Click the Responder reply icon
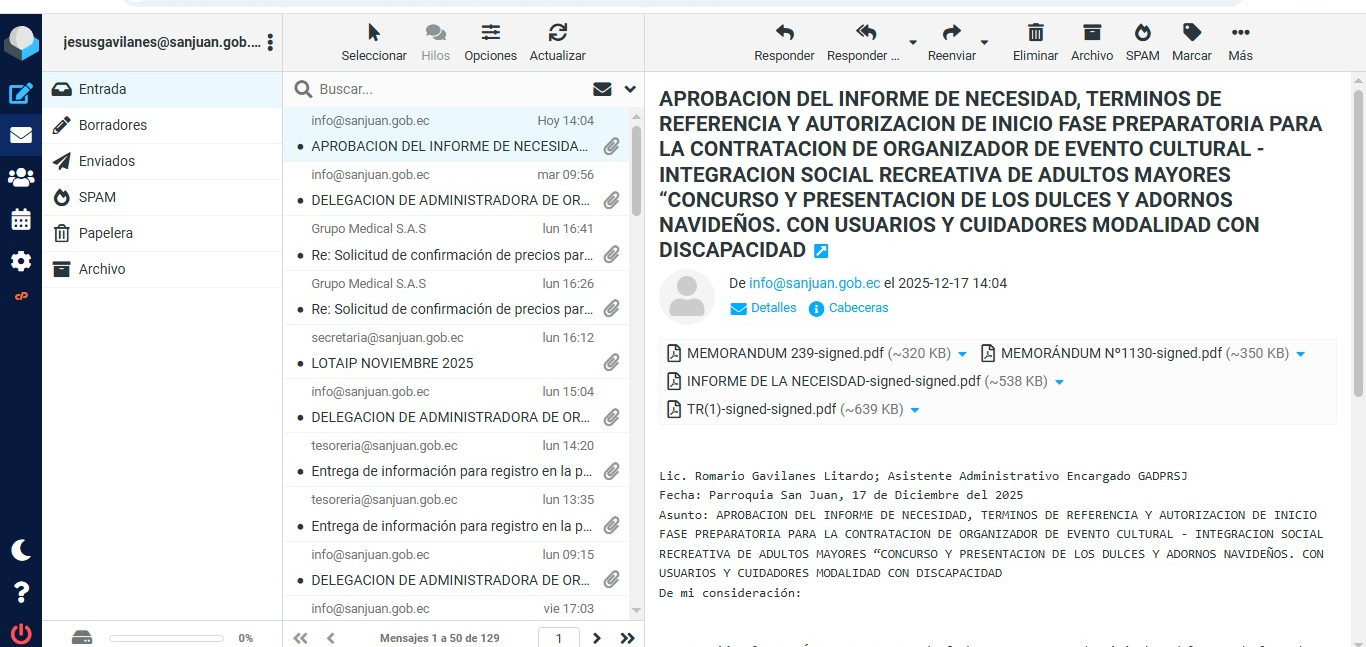Viewport: 1366px width, 647px height. [784, 42]
